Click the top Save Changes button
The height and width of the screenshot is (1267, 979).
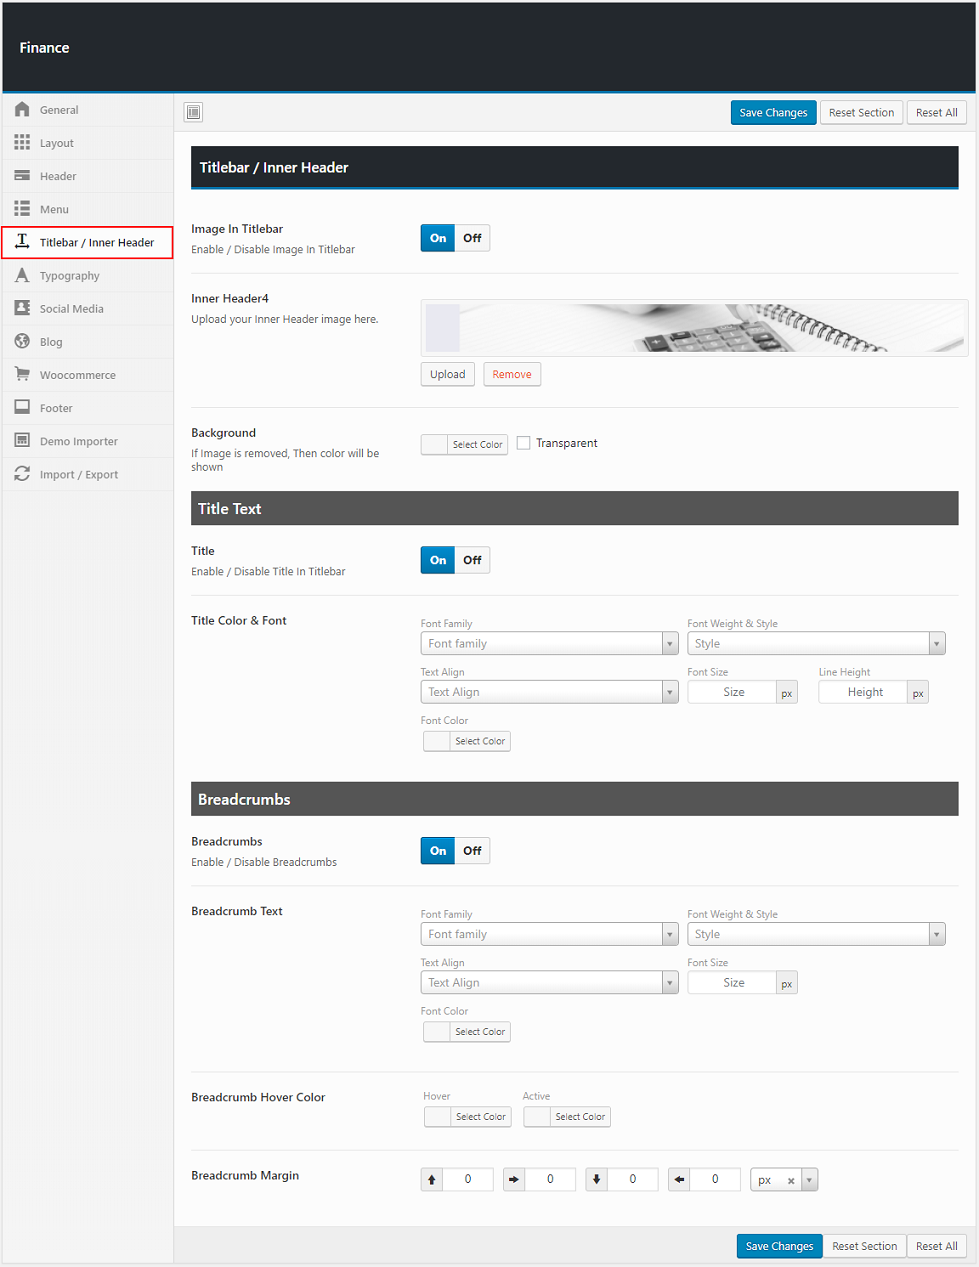coord(773,113)
